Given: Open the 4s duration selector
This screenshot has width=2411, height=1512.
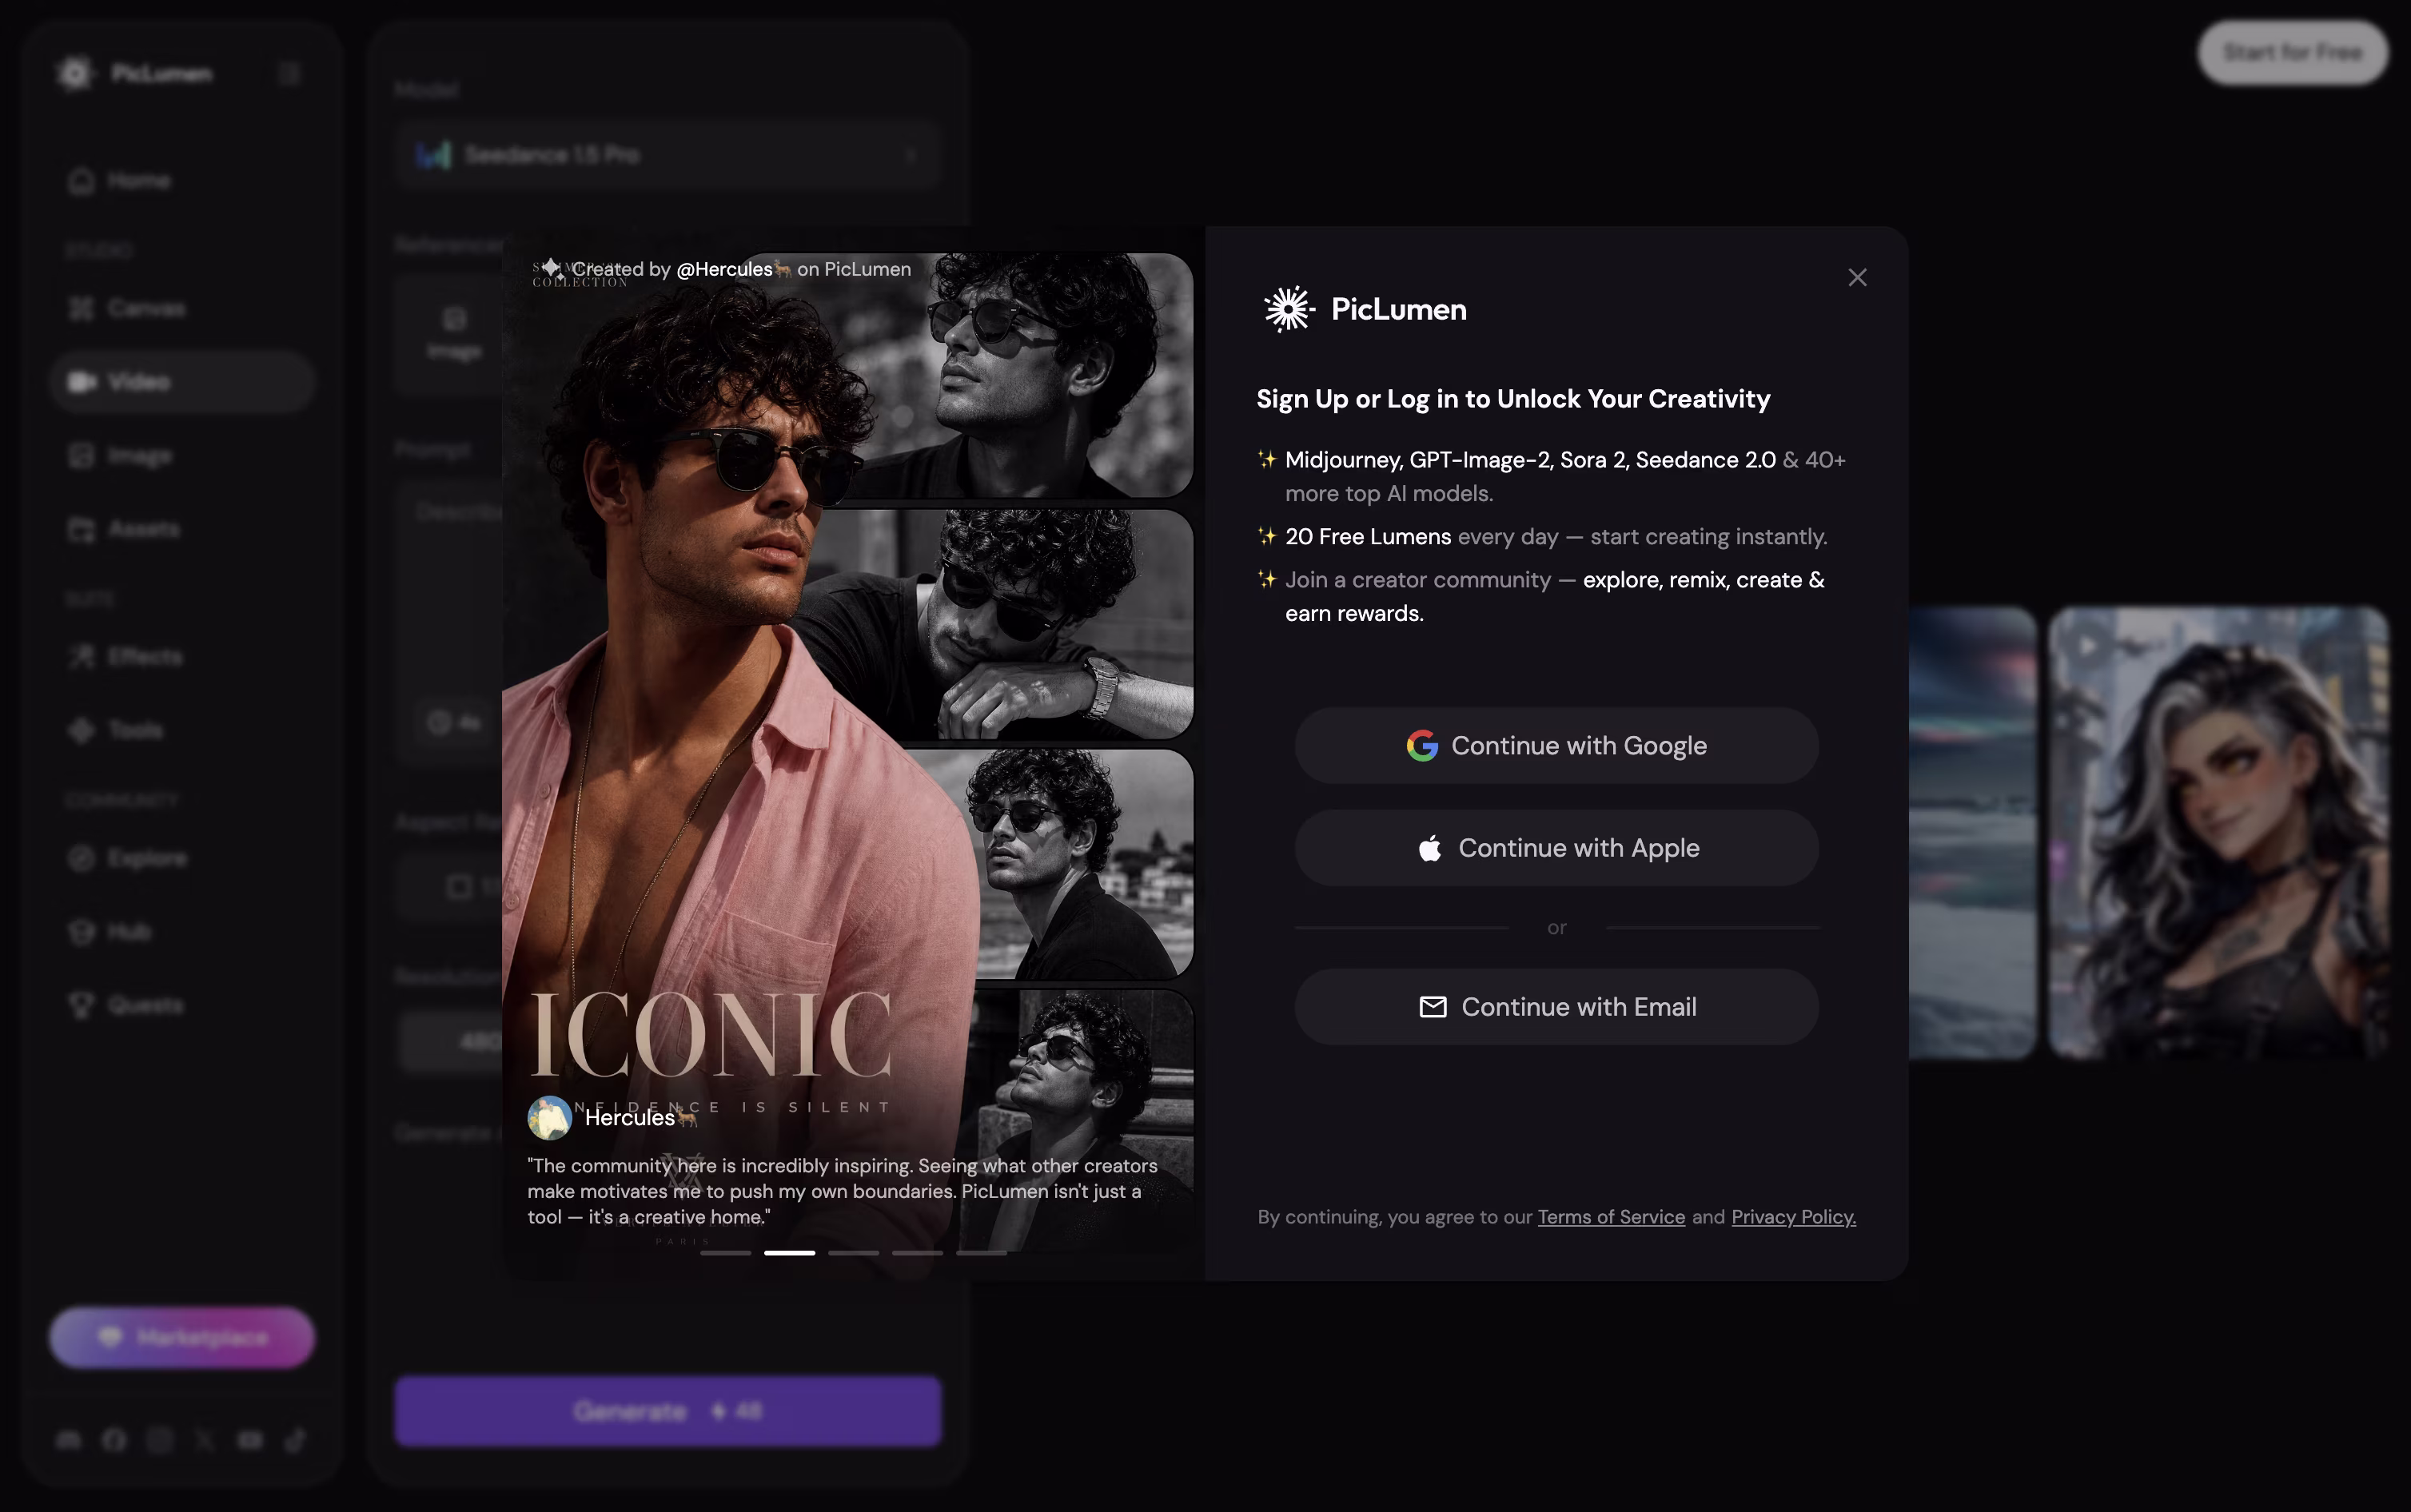Looking at the screenshot, I should 455,722.
